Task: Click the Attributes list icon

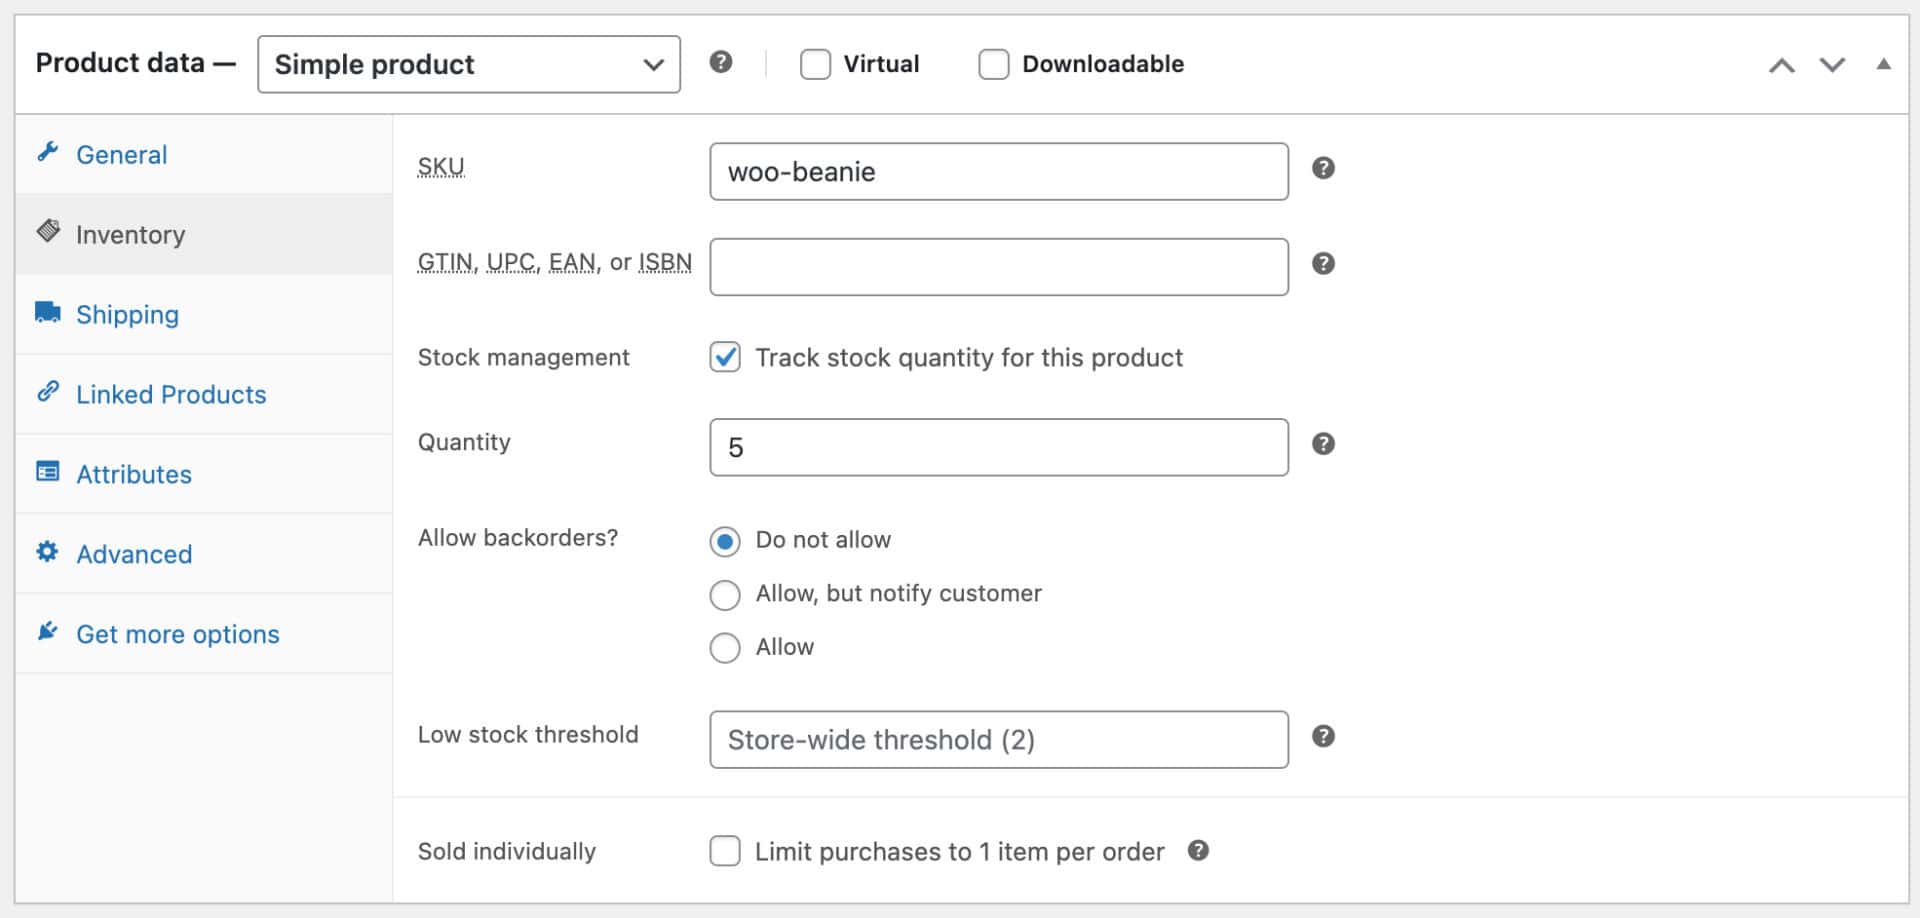Action: coord(48,472)
